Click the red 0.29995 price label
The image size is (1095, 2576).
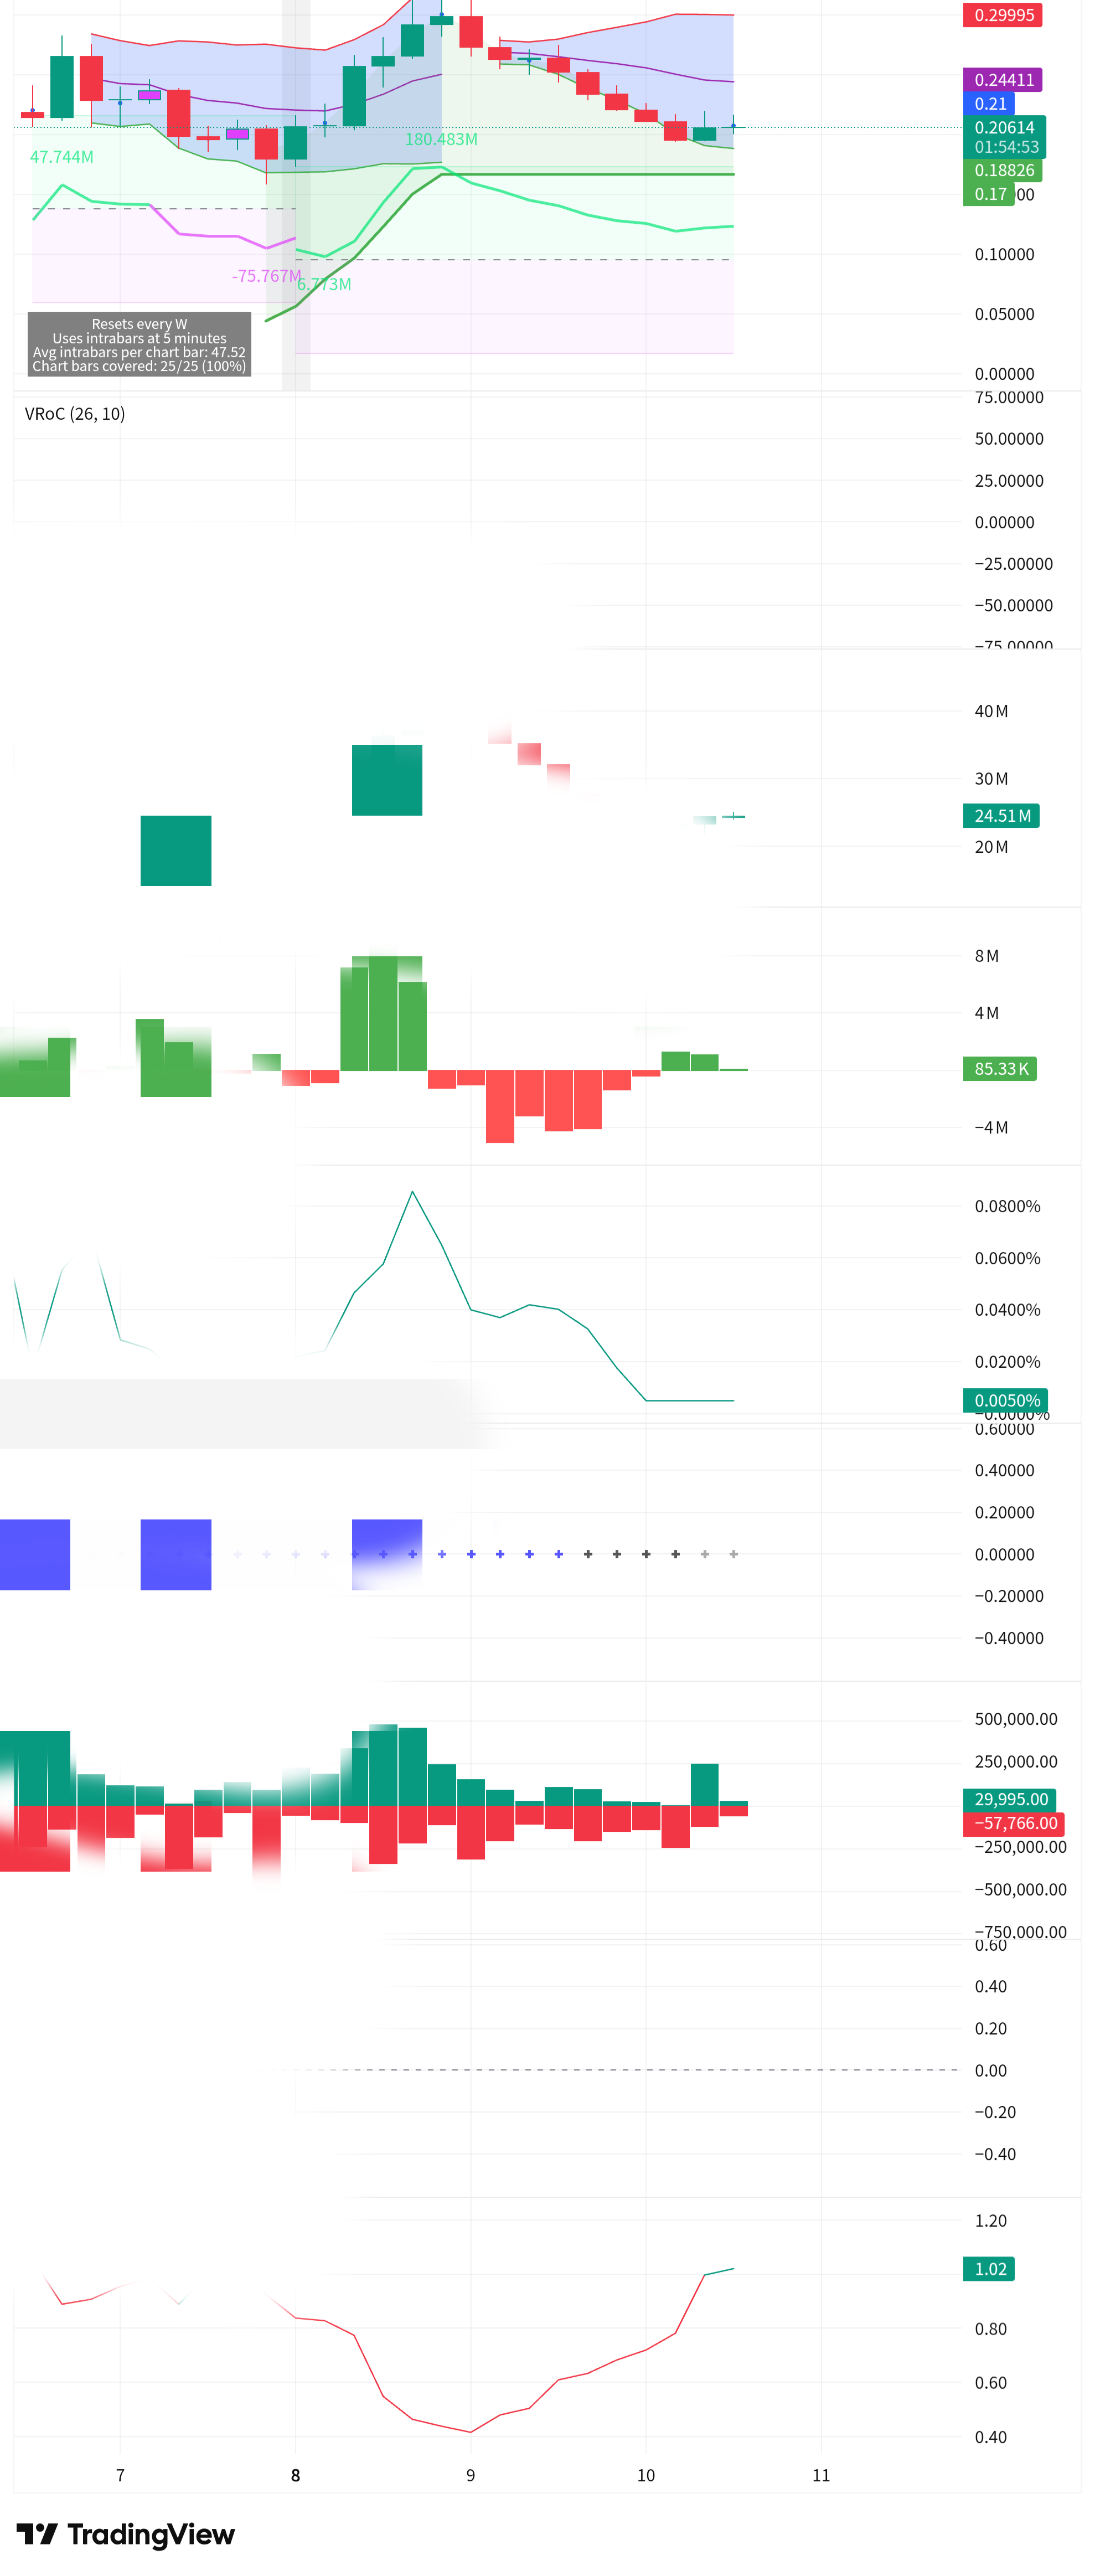click(x=1002, y=15)
